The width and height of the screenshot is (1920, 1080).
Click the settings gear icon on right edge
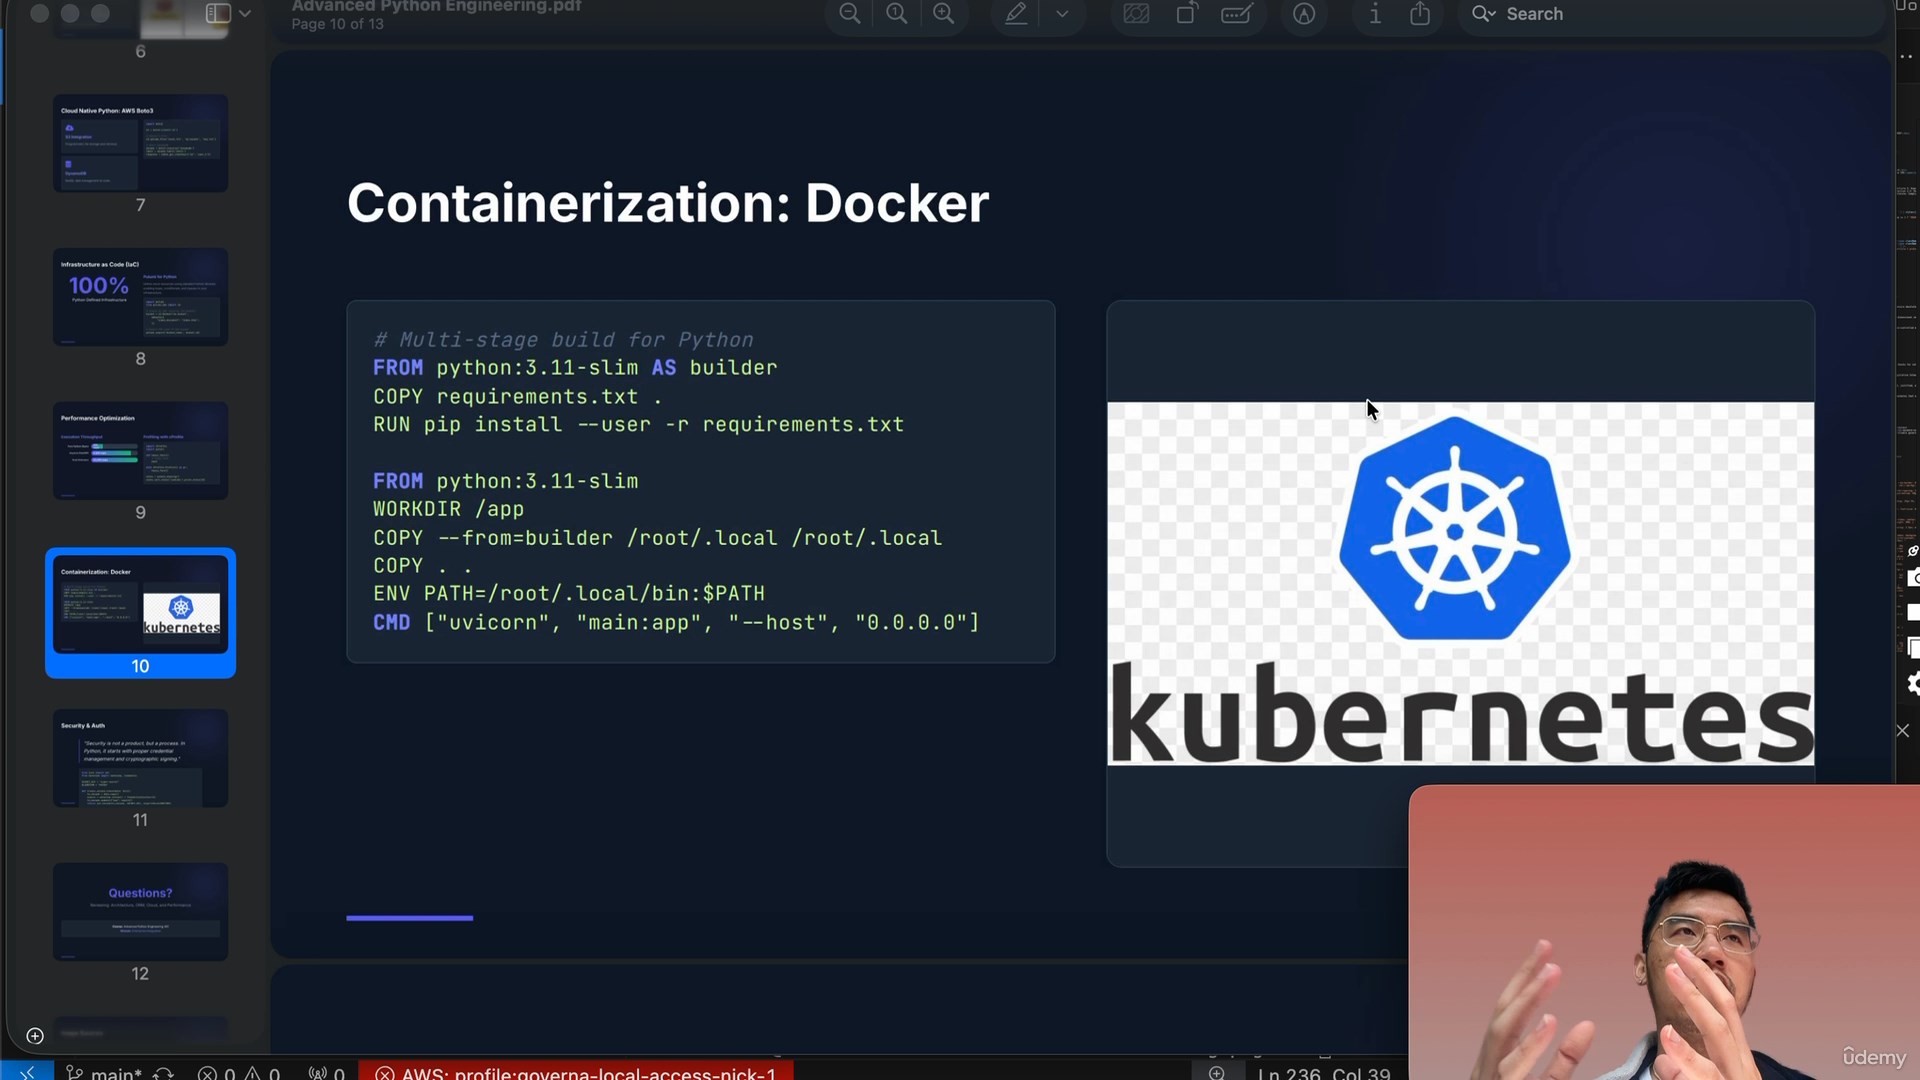tap(1912, 683)
